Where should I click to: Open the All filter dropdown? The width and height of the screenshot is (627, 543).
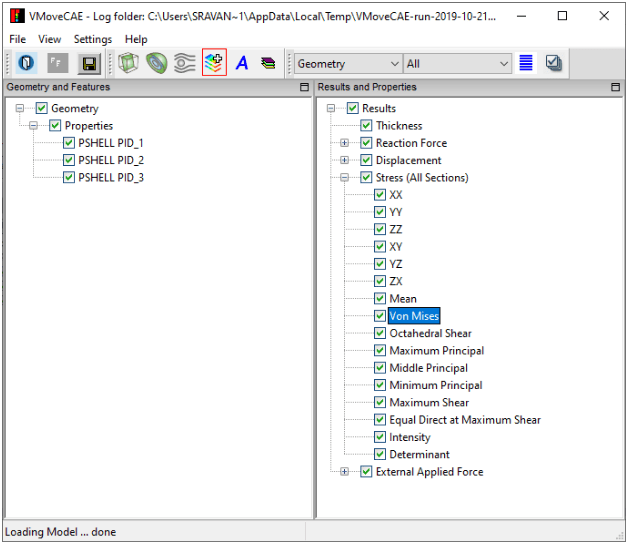point(457,64)
